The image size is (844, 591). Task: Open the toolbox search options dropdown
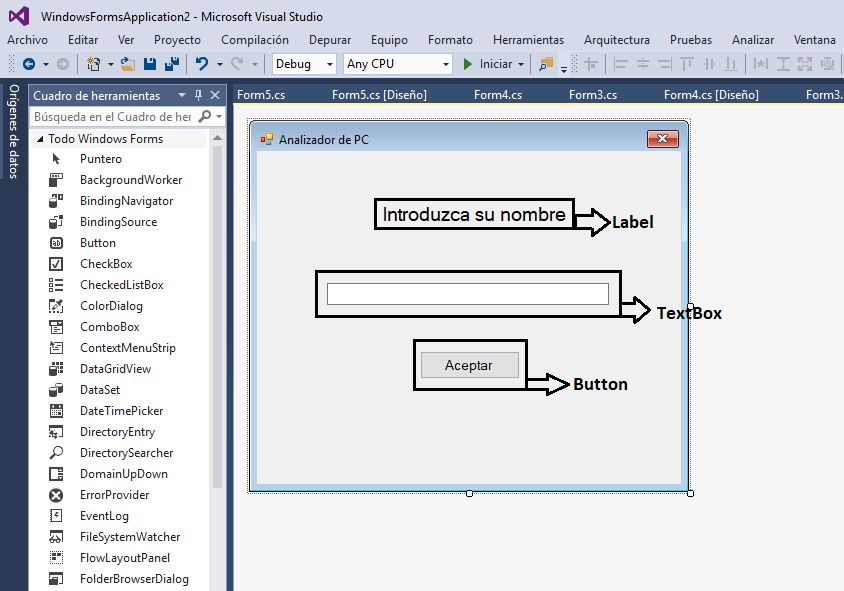tap(219, 116)
